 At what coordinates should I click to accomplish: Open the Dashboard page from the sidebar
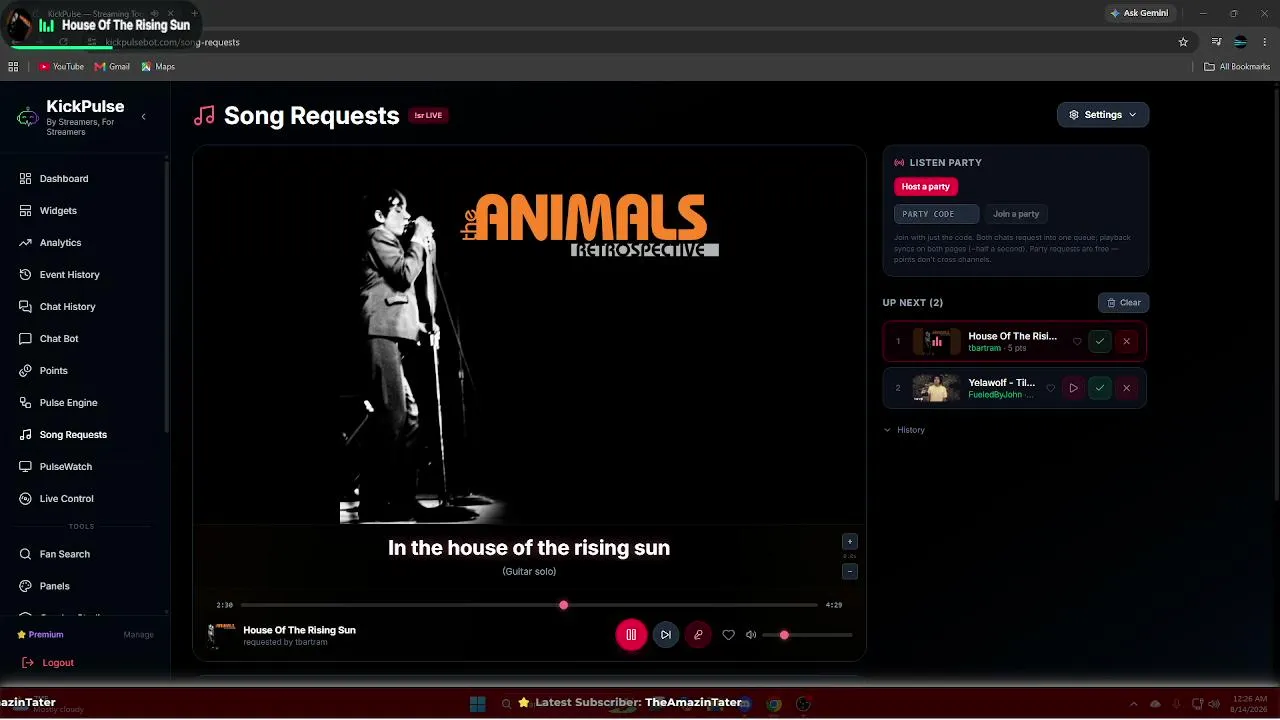pyautogui.click(x=64, y=179)
